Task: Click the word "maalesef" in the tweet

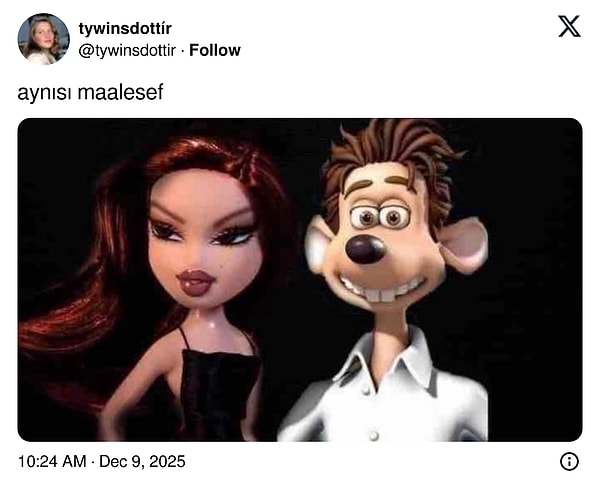Action: 120,92
